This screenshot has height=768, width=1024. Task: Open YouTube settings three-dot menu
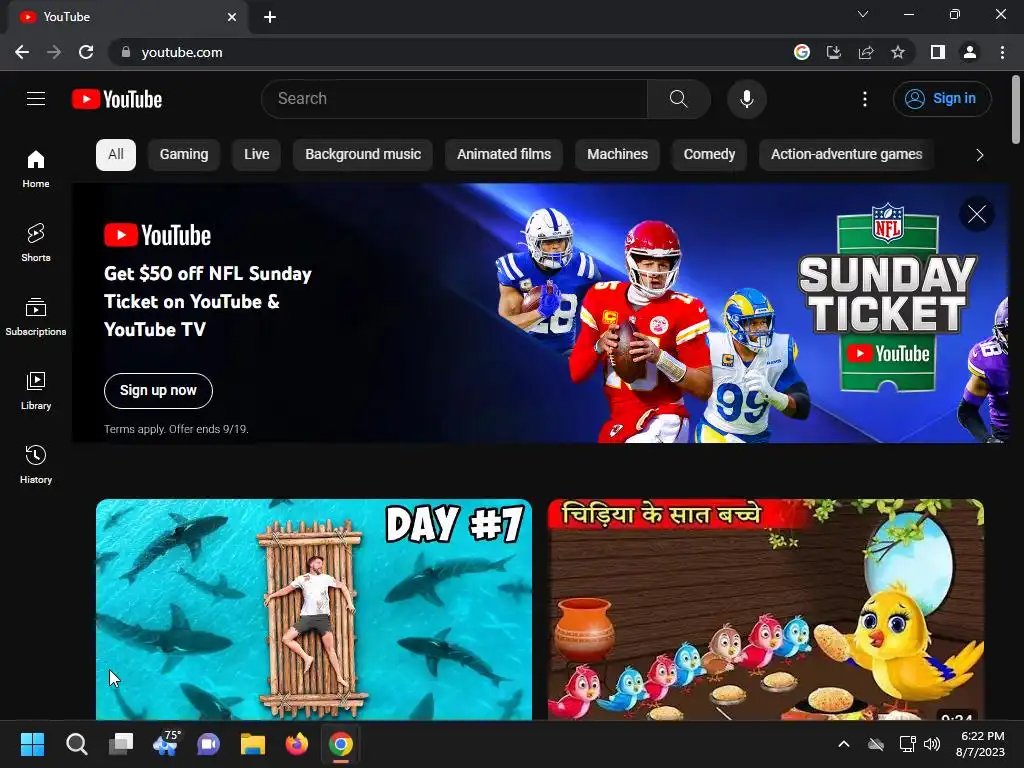click(x=865, y=99)
